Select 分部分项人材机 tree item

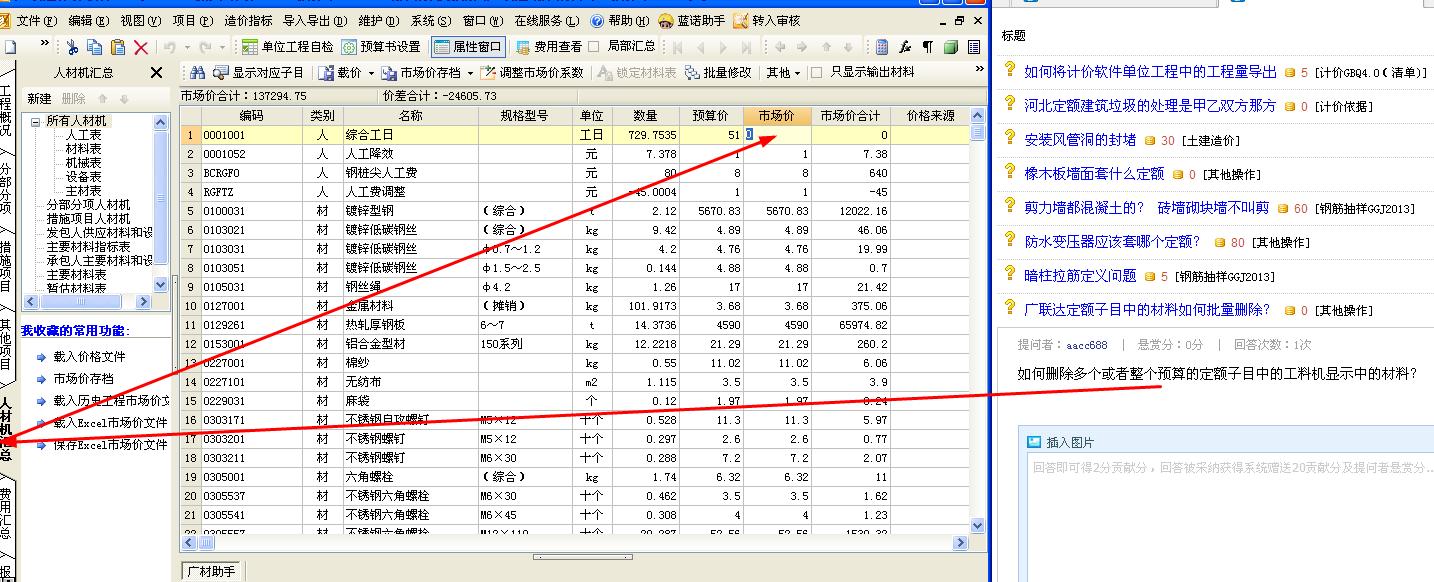pyautogui.click(x=88, y=205)
